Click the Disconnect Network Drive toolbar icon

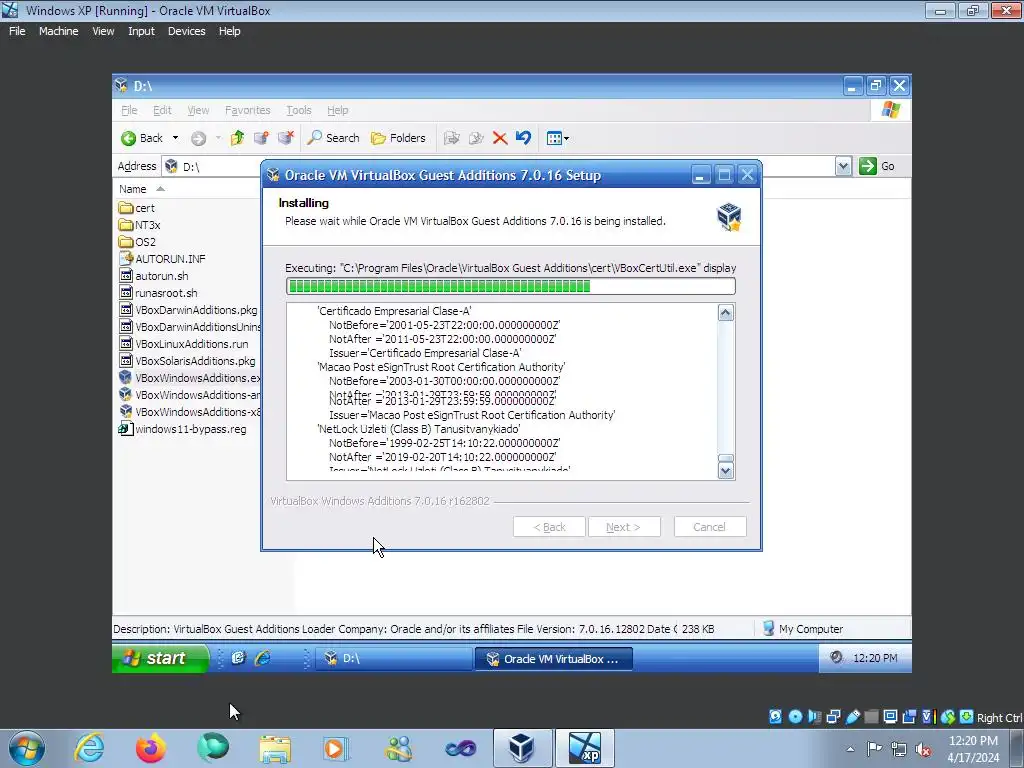coord(285,138)
